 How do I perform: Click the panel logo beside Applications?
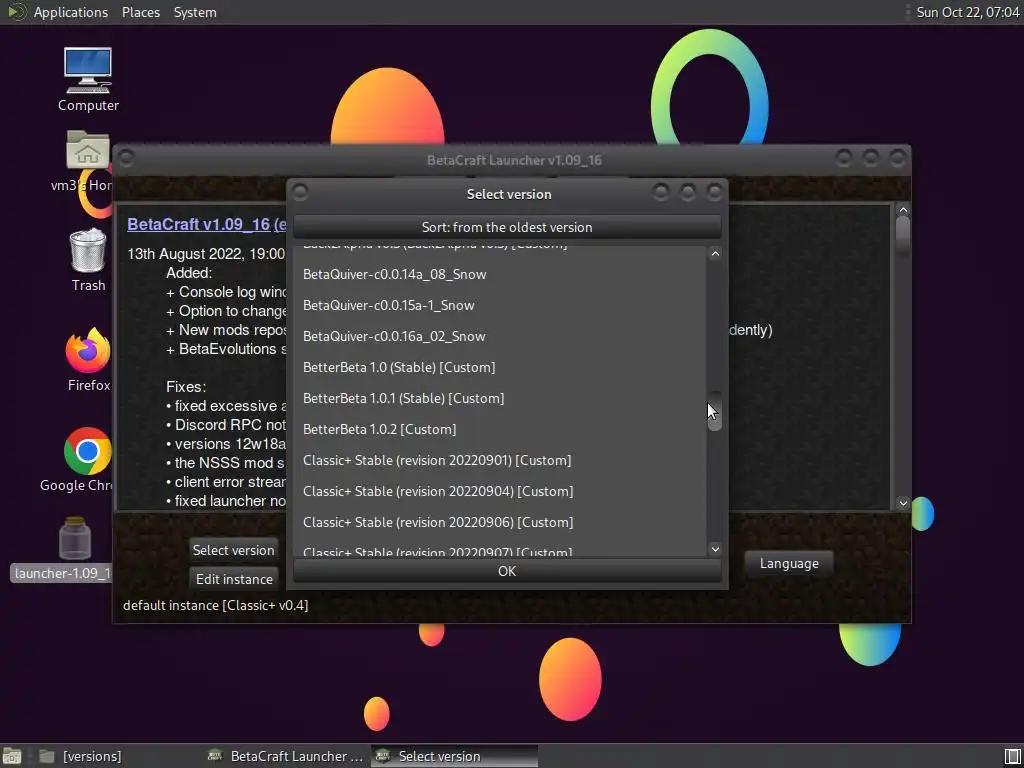click(16, 12)
